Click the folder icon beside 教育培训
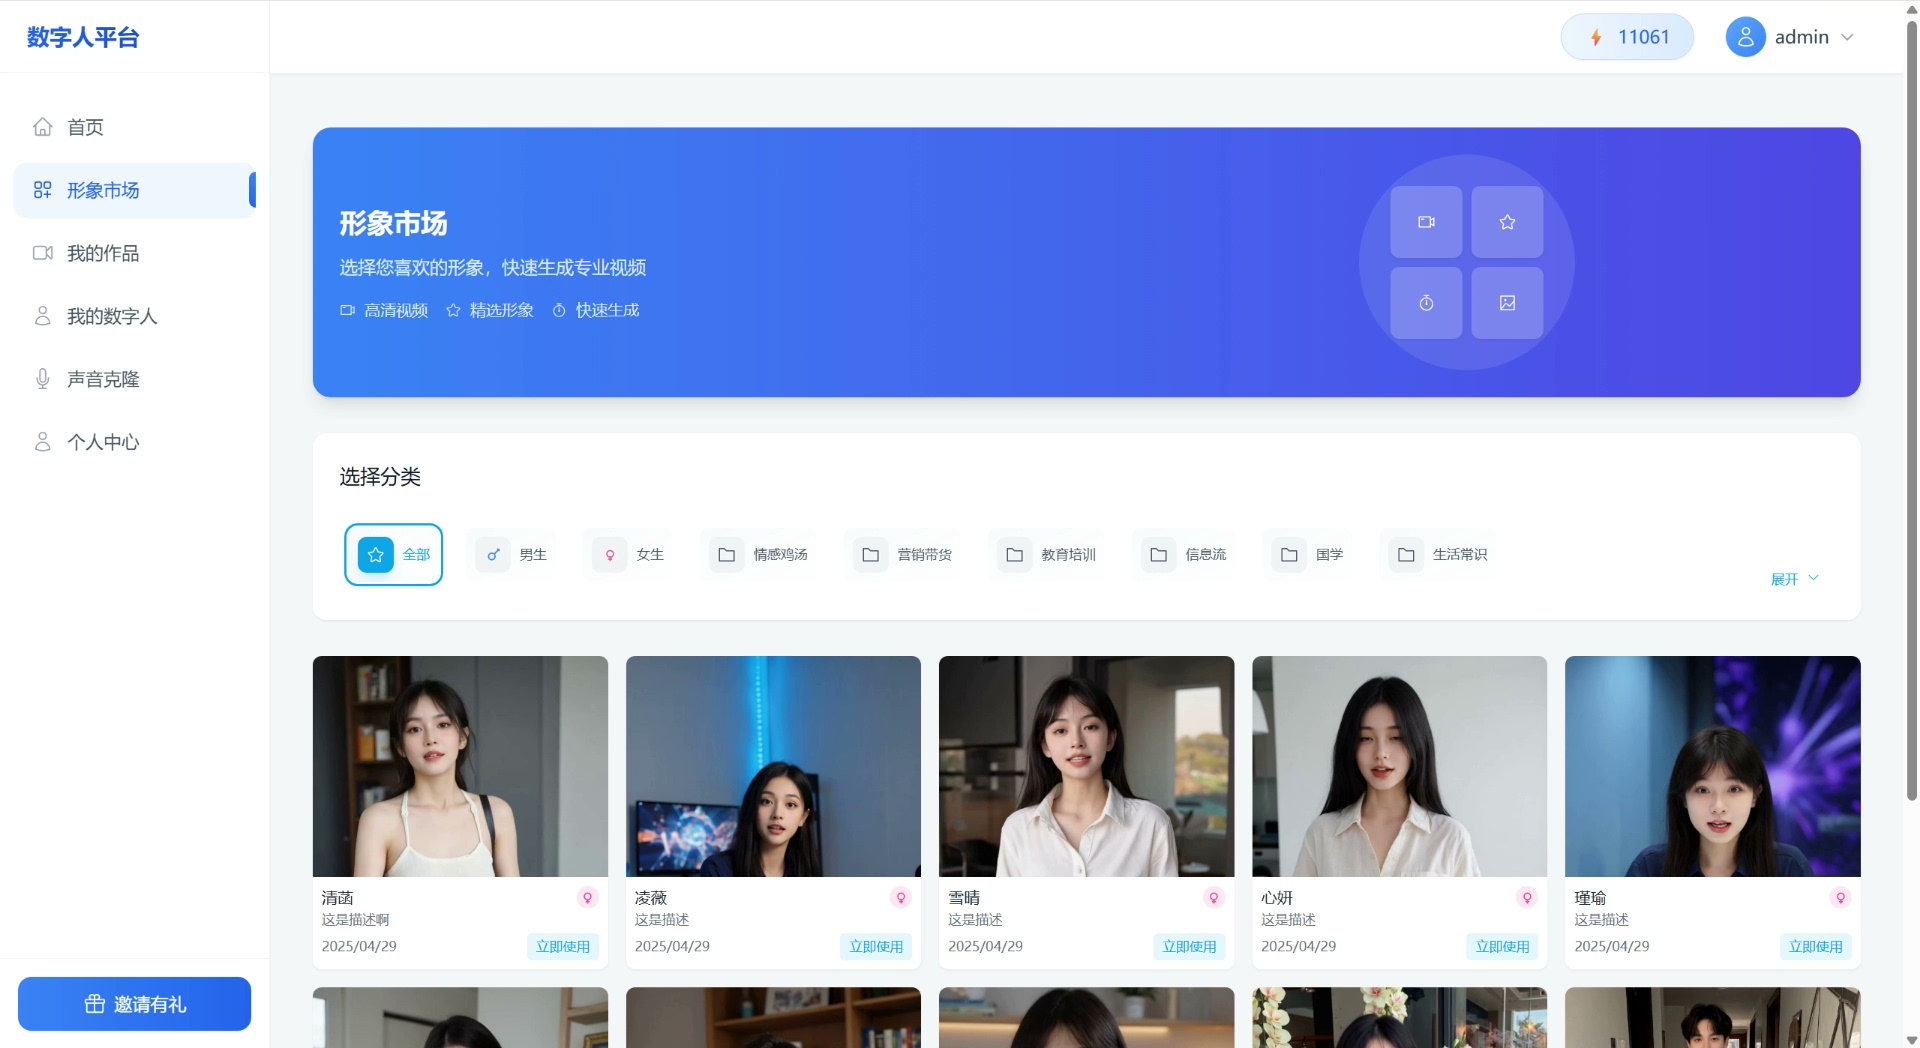Viewport: 1920px width, 1048px height. point(1015,555)
